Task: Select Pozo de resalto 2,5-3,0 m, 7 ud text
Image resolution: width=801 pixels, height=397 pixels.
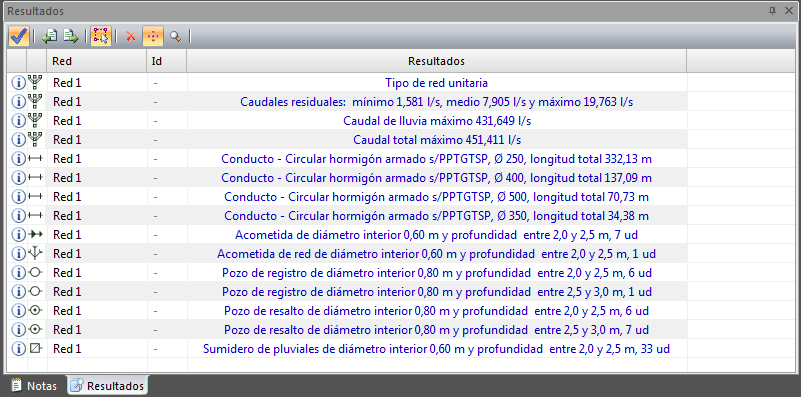Action: pos(436,330)
